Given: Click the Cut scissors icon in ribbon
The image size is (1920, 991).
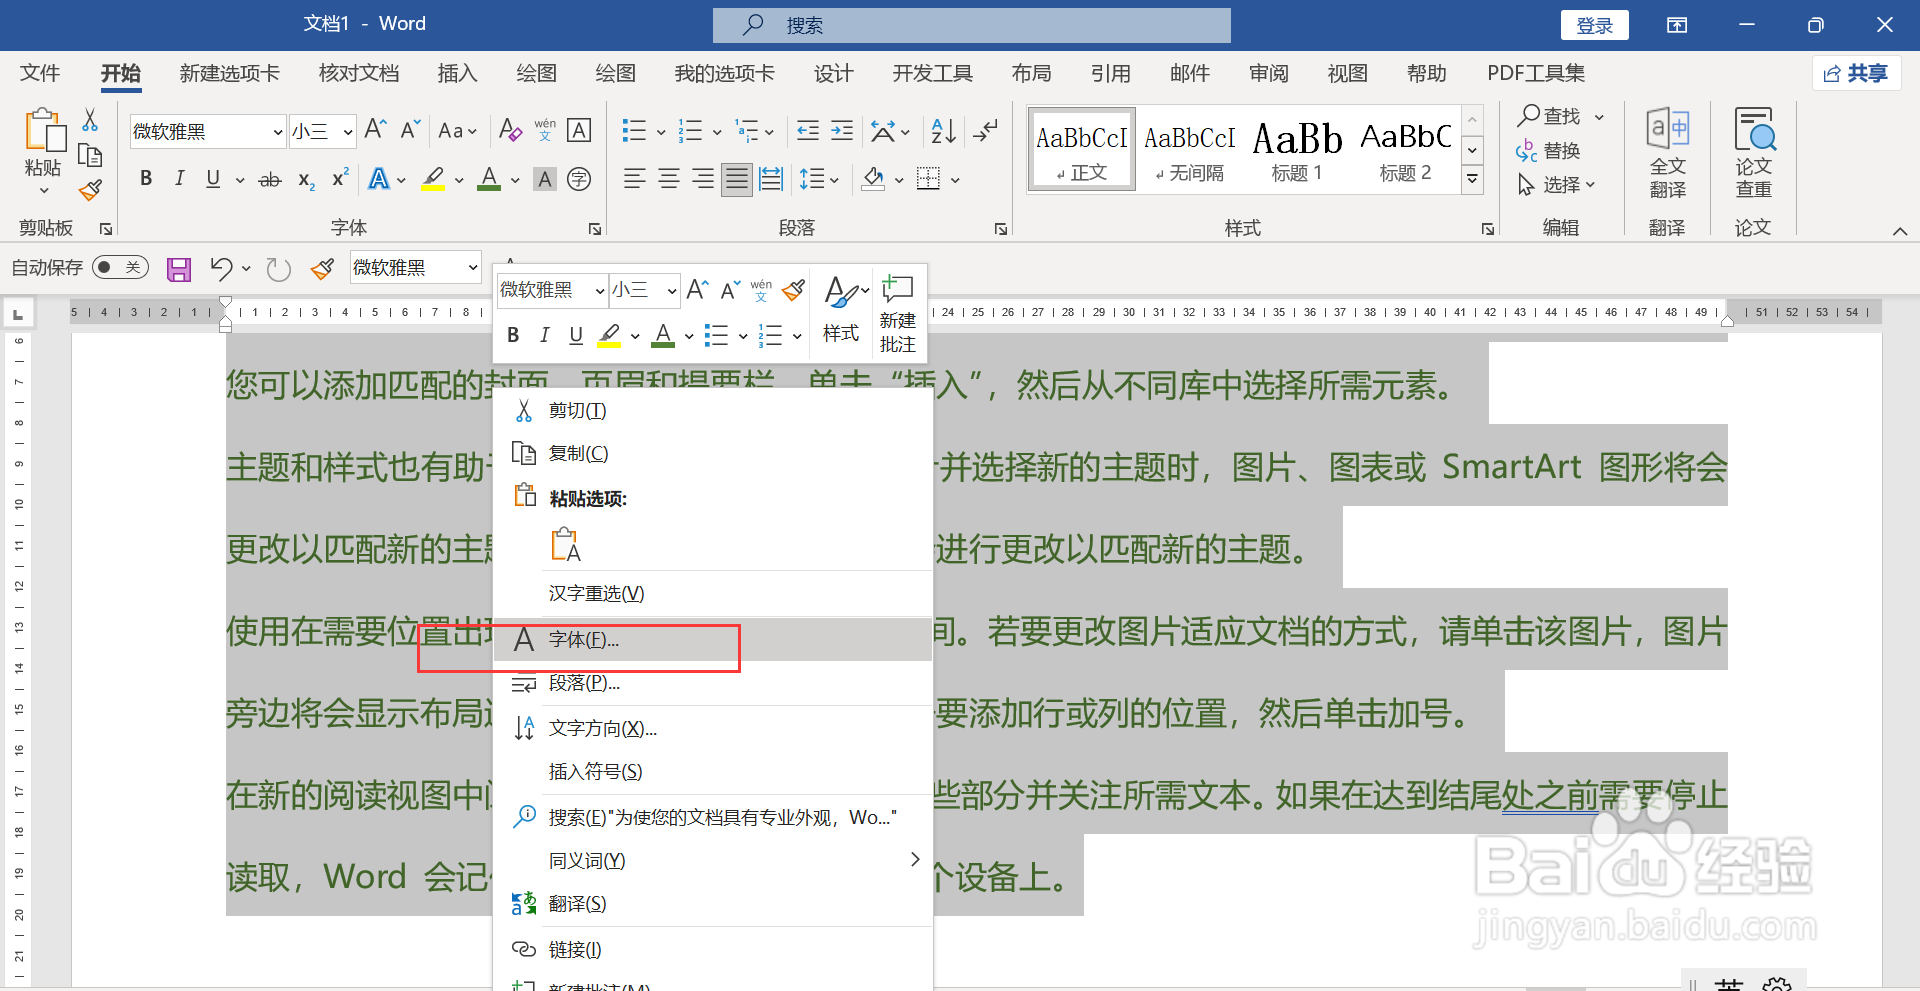Looking at the screenshot, I should pyautogui.click(x=90, y=121).
